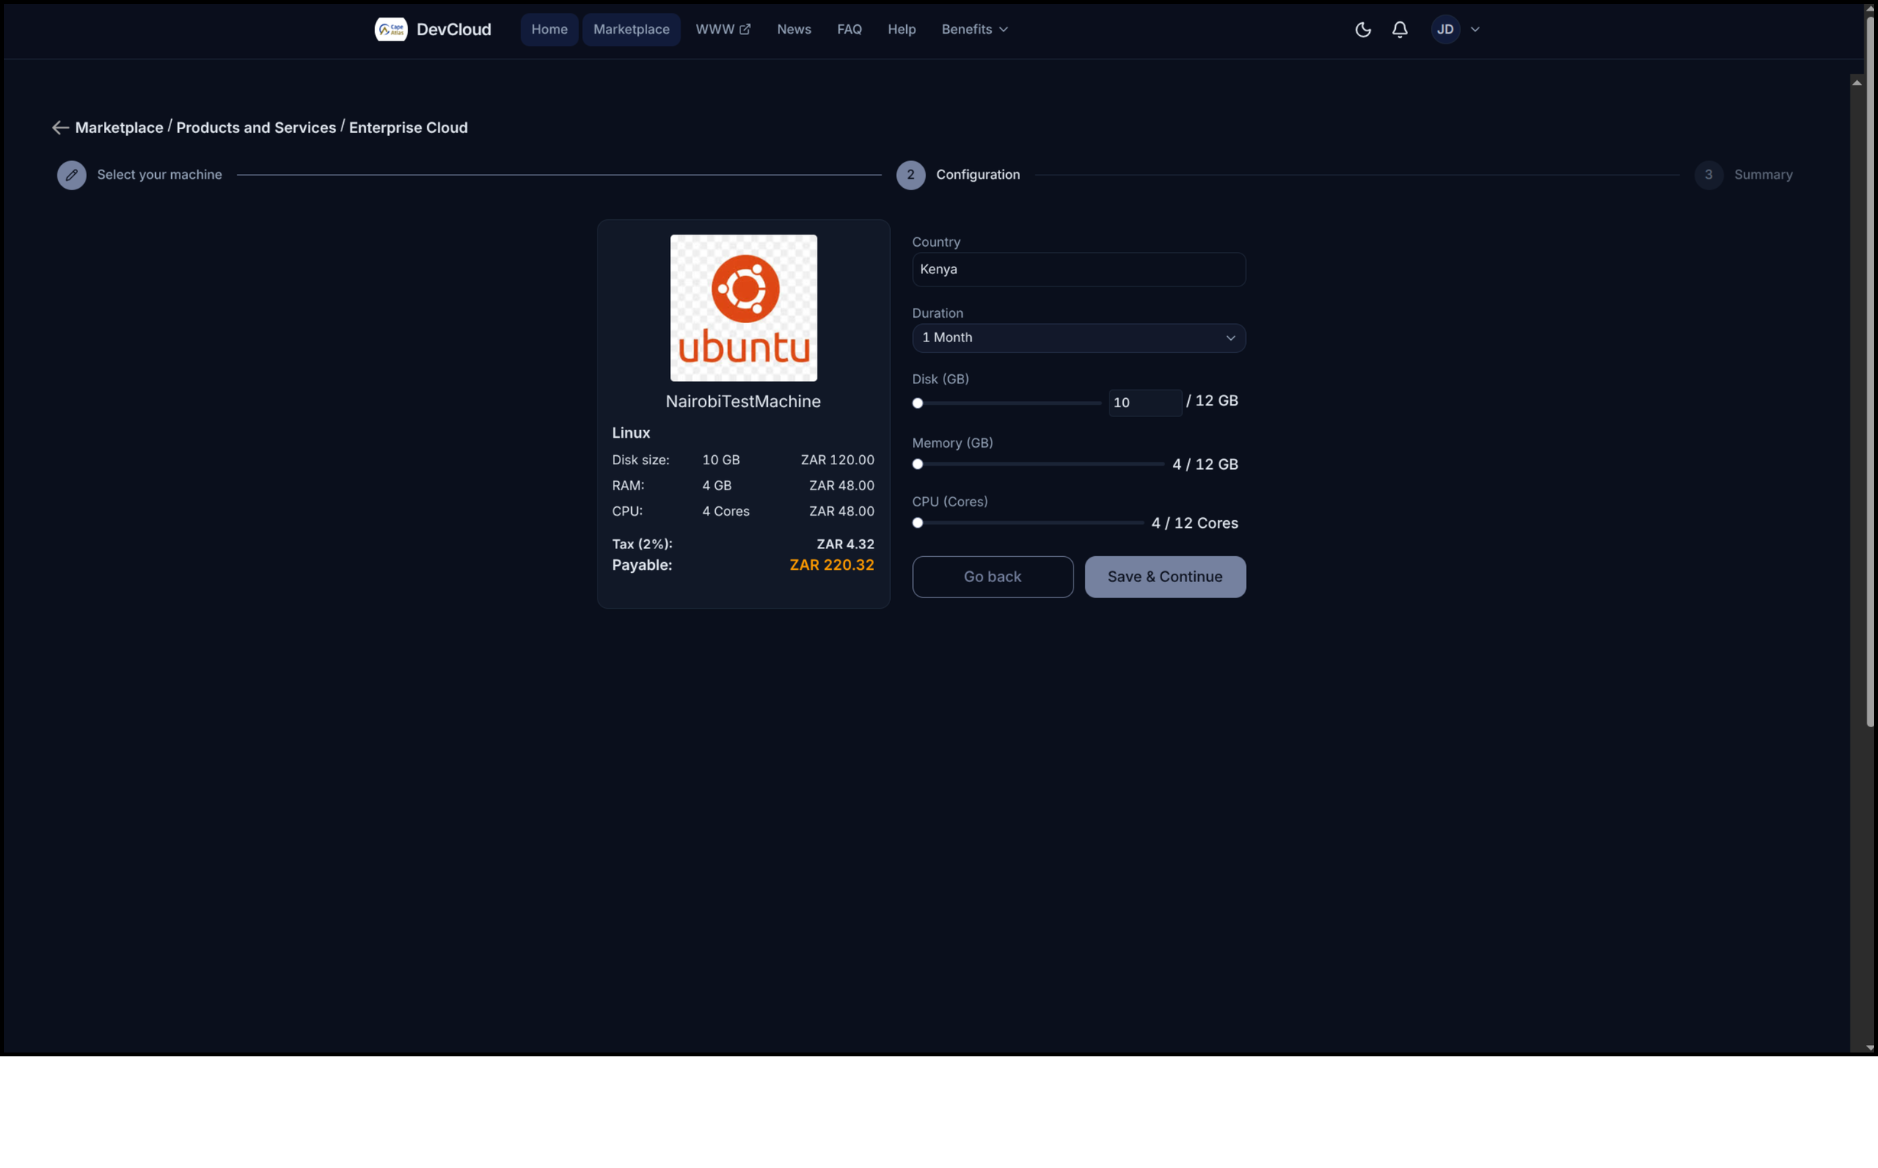Click the NairobiTestMachine name text
The height and width of the screenshot is (1168, 1878).
coord(743,402)
